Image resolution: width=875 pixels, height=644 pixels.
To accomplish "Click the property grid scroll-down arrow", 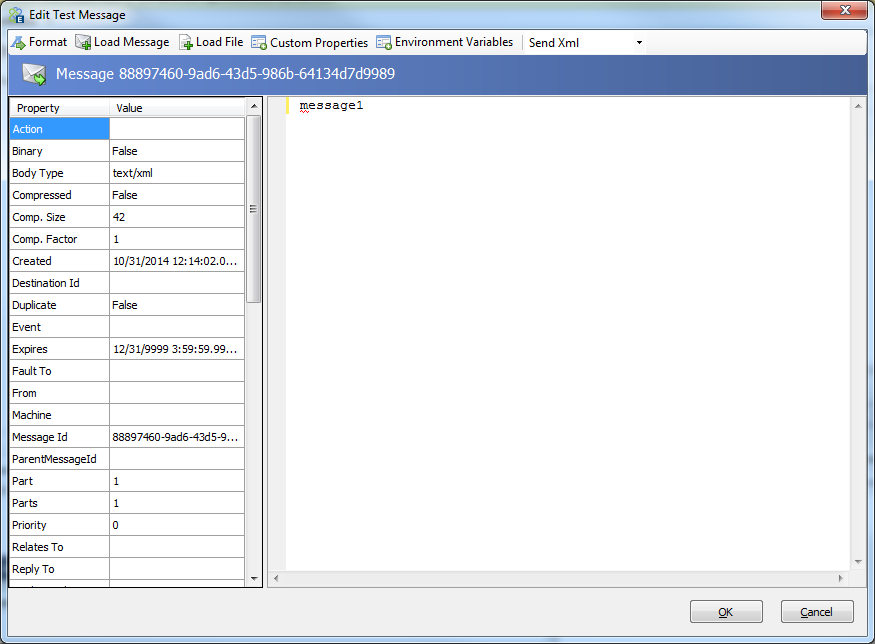I will pyautogui.click(x=254, y=578).
